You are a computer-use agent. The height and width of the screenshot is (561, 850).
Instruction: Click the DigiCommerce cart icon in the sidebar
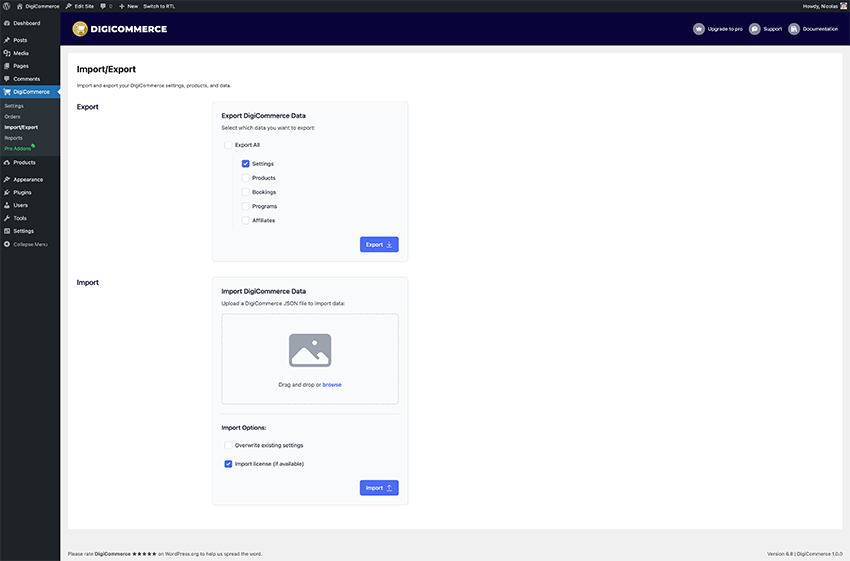coord(7,92)
